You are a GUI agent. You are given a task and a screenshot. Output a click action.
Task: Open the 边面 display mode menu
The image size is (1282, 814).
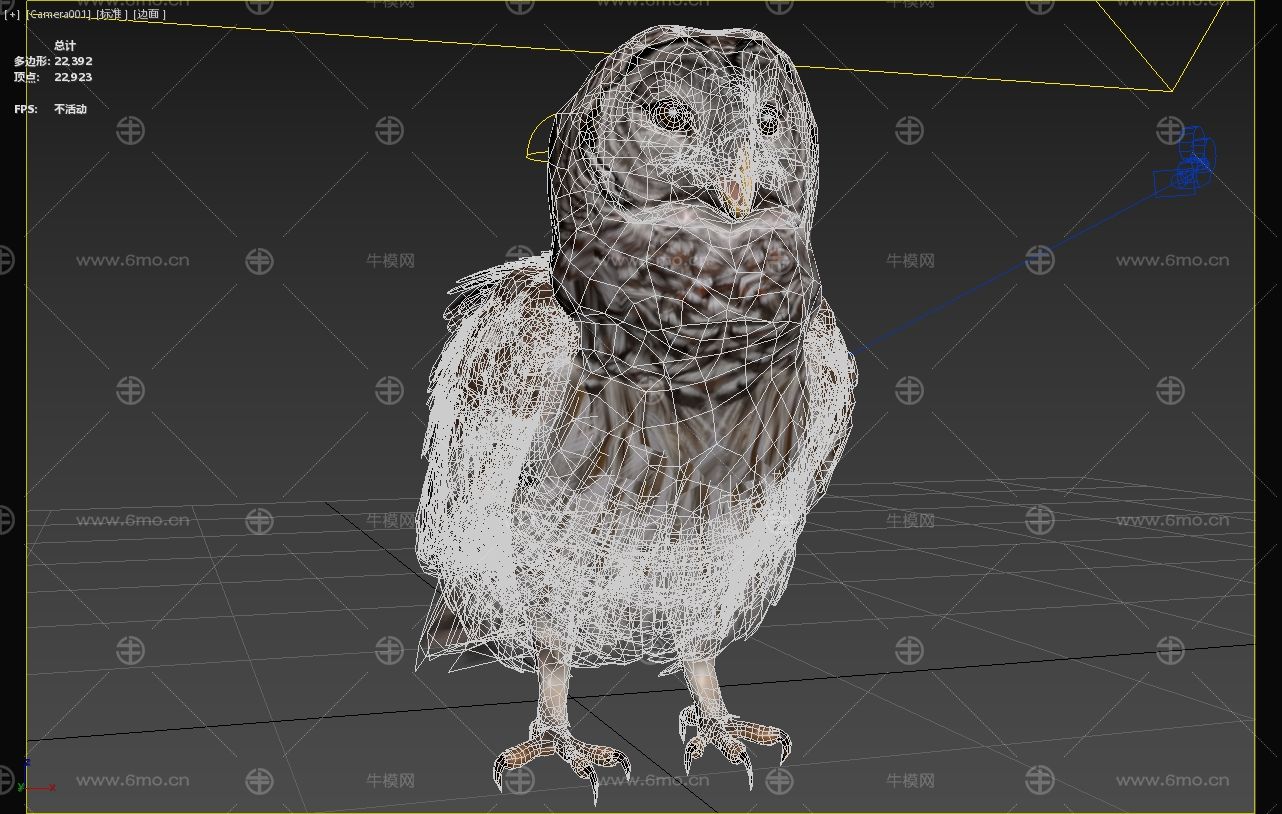[149, 15]
